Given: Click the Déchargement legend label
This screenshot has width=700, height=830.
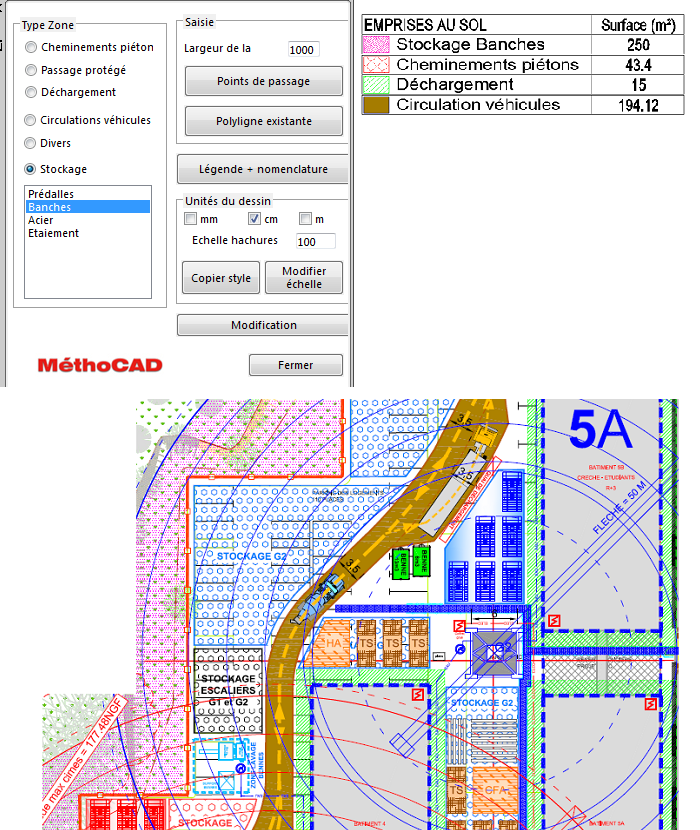Looking at the screenshot, I should (455, 85).
